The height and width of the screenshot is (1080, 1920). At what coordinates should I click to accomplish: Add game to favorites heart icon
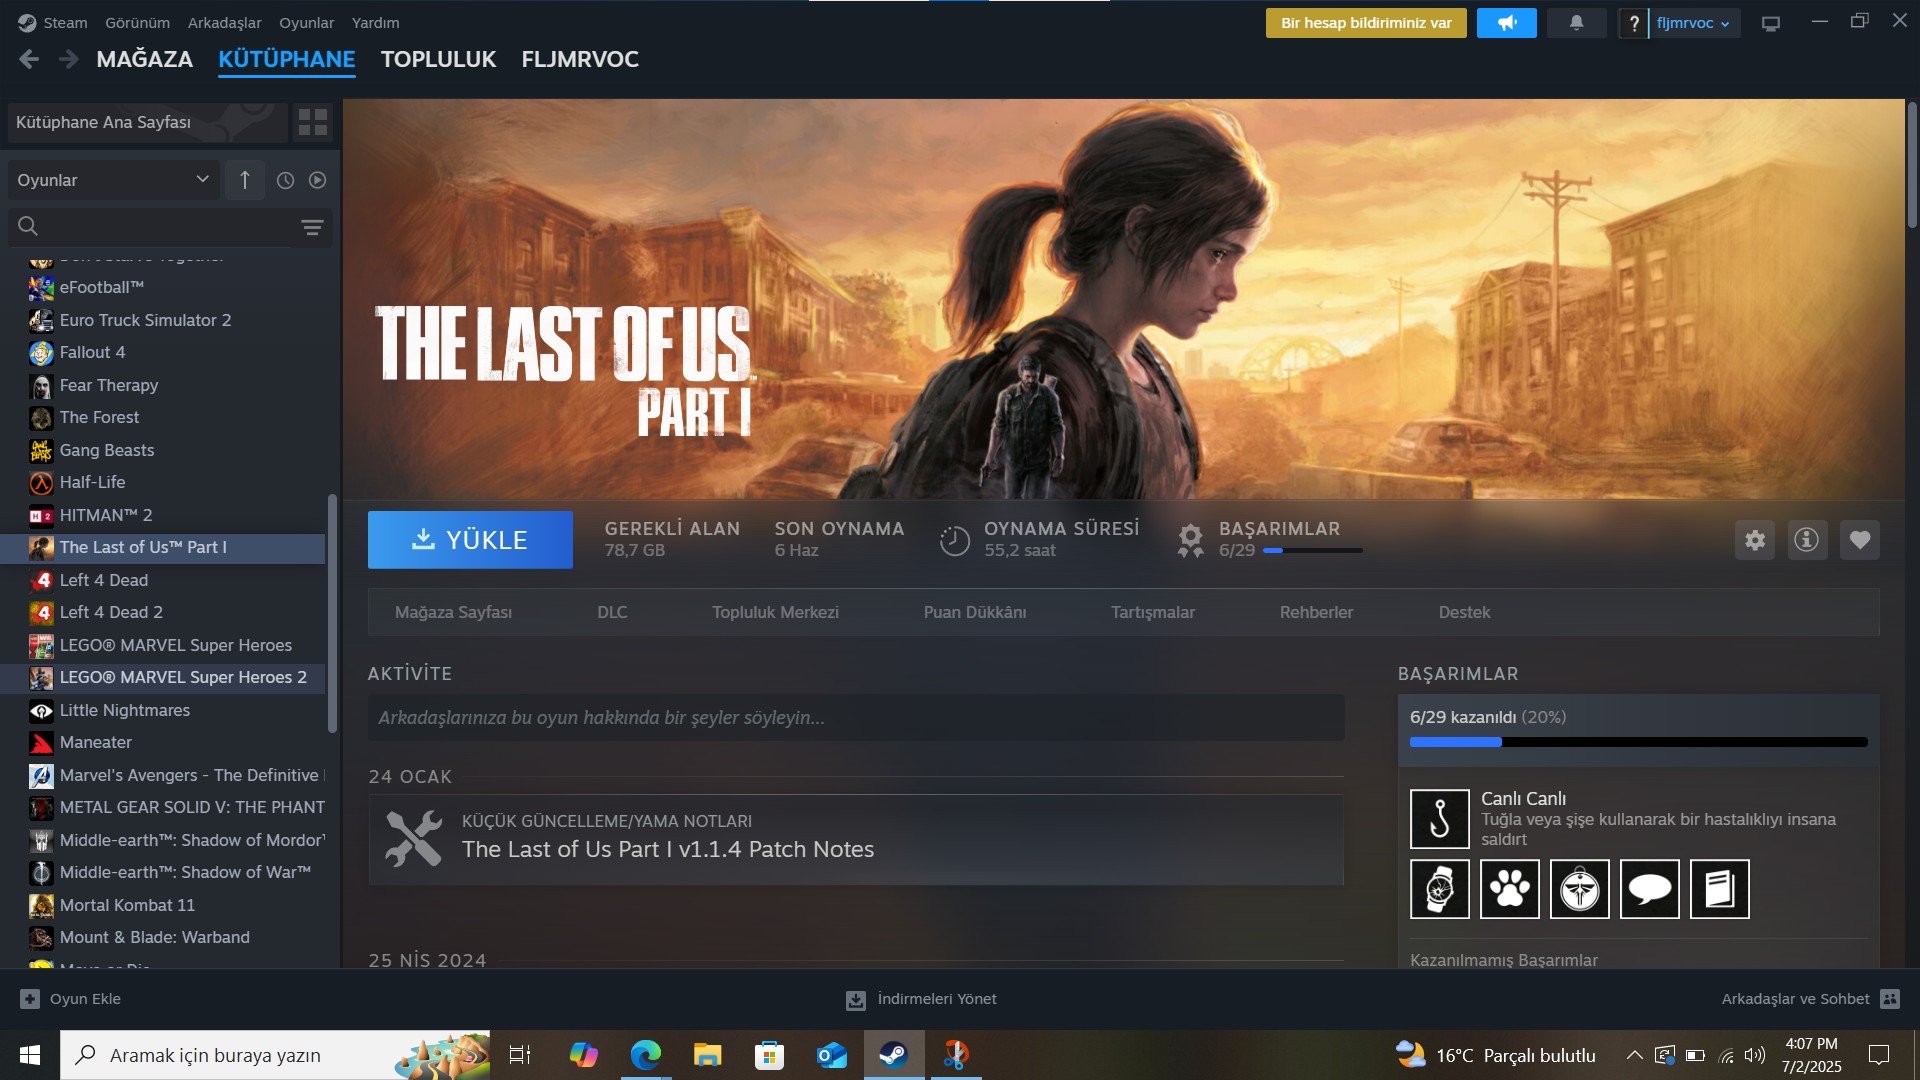click(1860, 540)
